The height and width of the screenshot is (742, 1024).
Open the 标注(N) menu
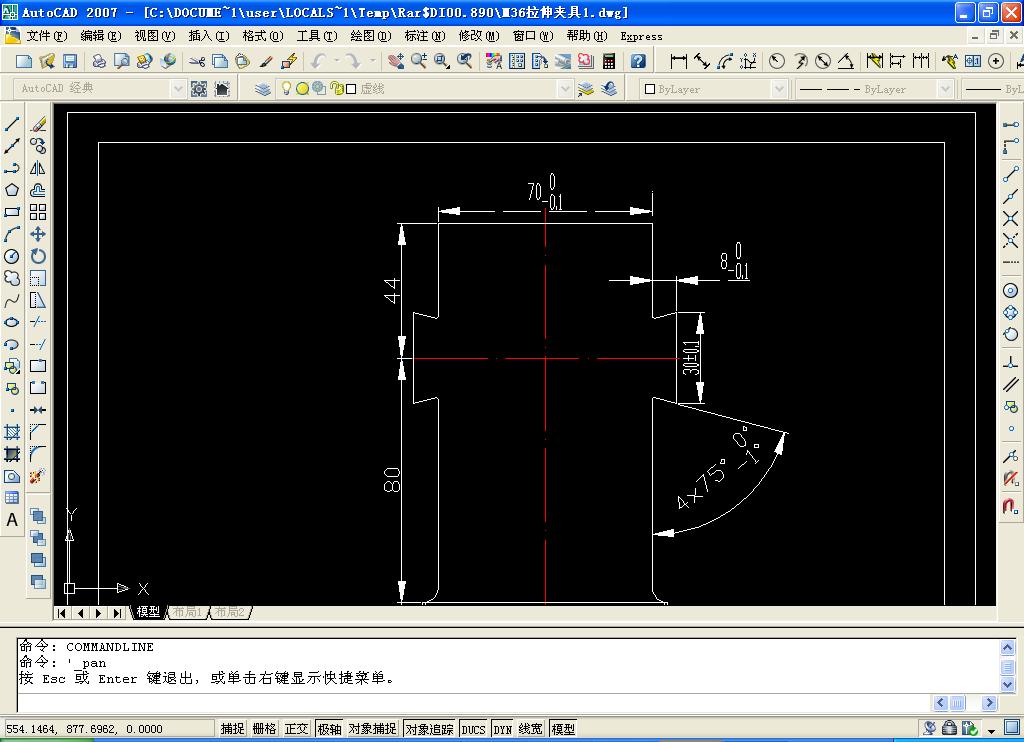tap(424, 36)
